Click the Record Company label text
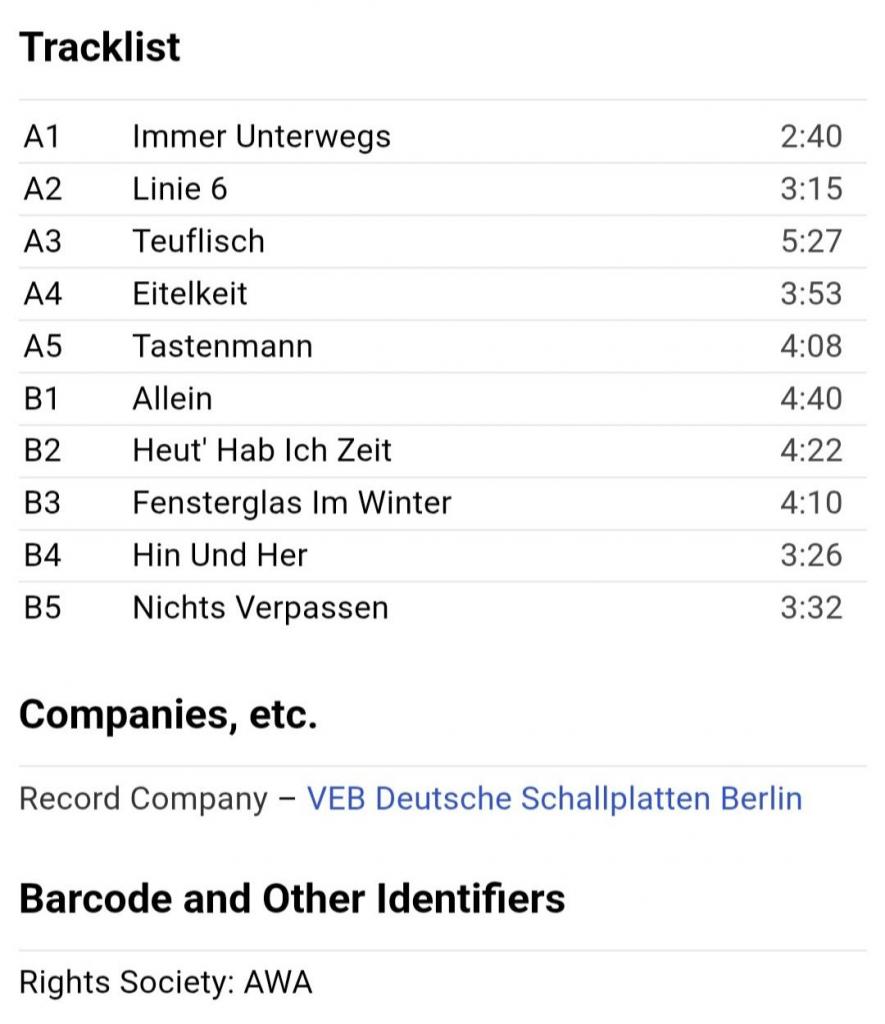The image size is (885, 1024). pos(144,799)
